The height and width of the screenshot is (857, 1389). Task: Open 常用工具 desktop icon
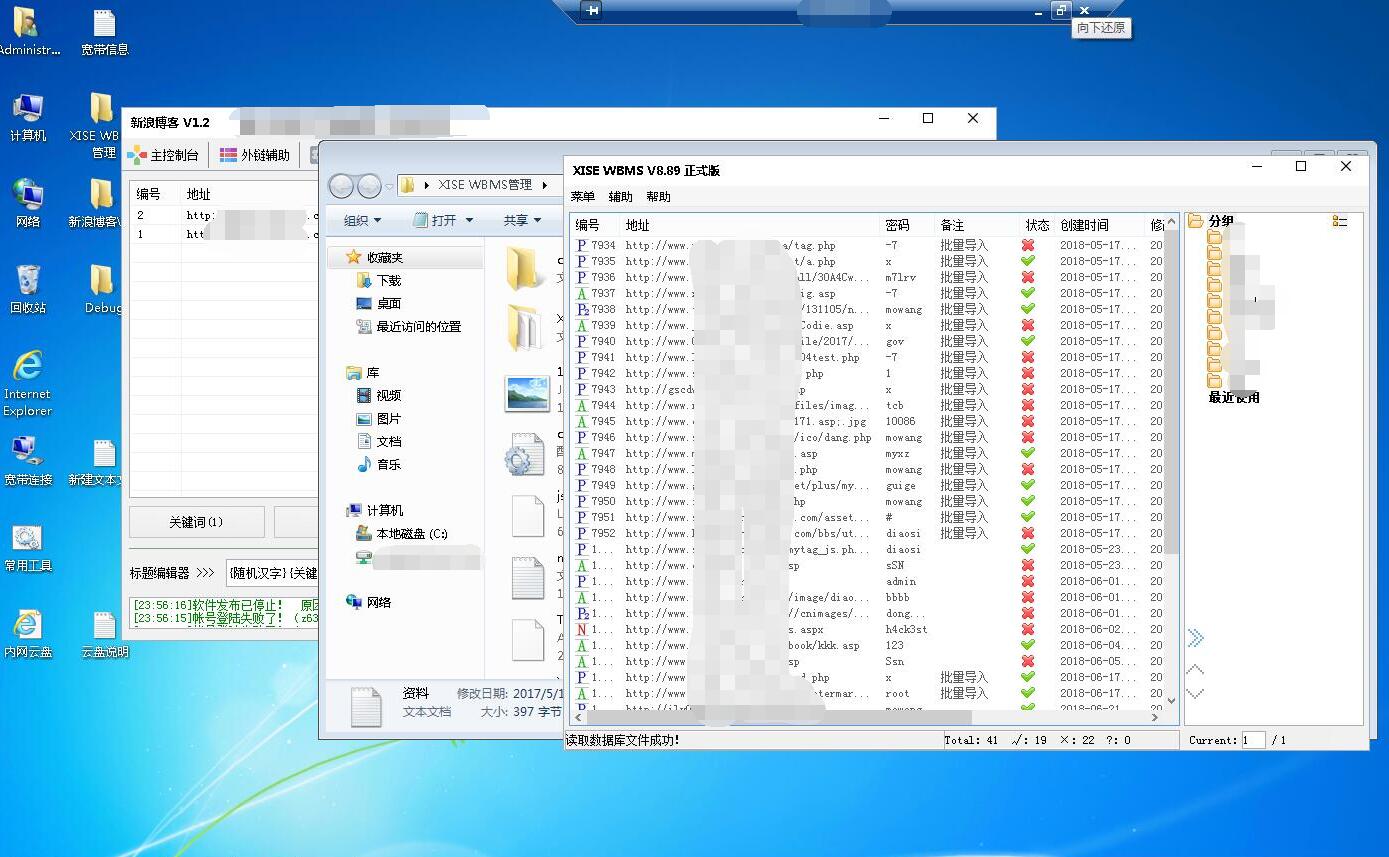click(28, 547)
